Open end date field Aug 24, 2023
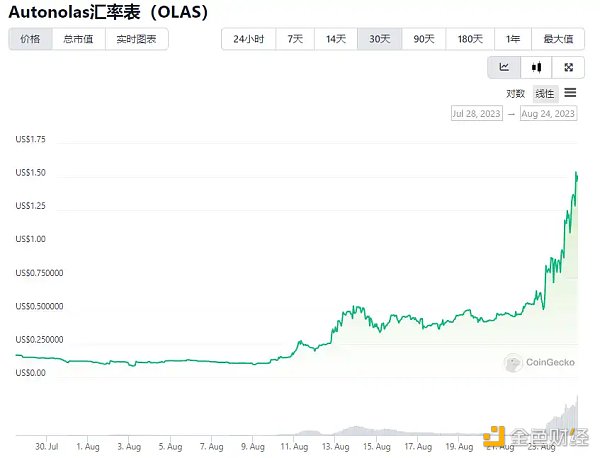Viewport: 600px width, 458px height. [x=548, y=114]
